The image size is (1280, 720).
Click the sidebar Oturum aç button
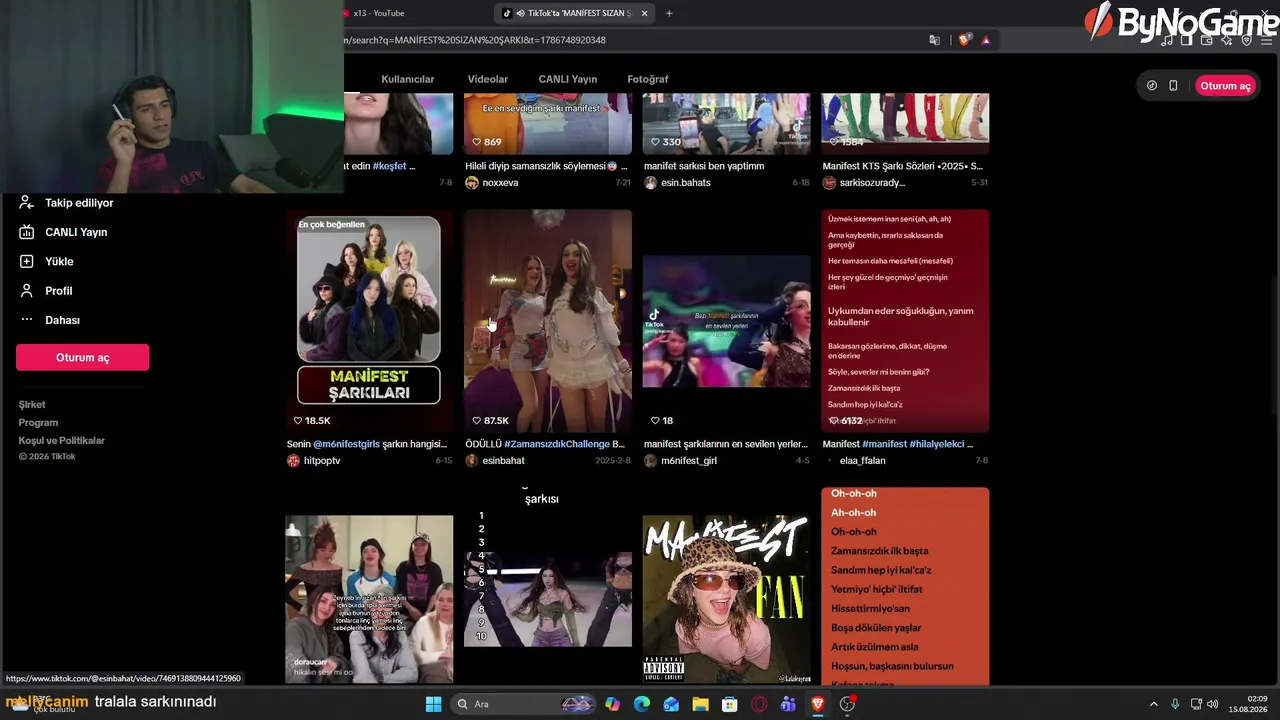click(82, 357)
